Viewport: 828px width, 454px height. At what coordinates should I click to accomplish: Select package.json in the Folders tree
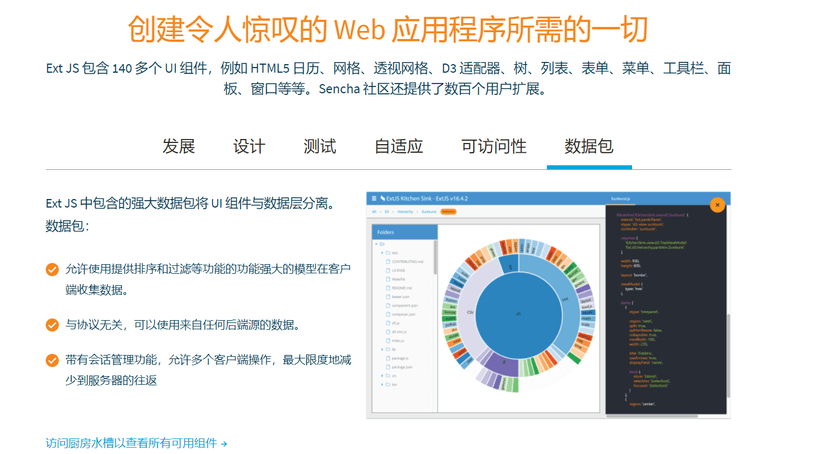[402, 367]
